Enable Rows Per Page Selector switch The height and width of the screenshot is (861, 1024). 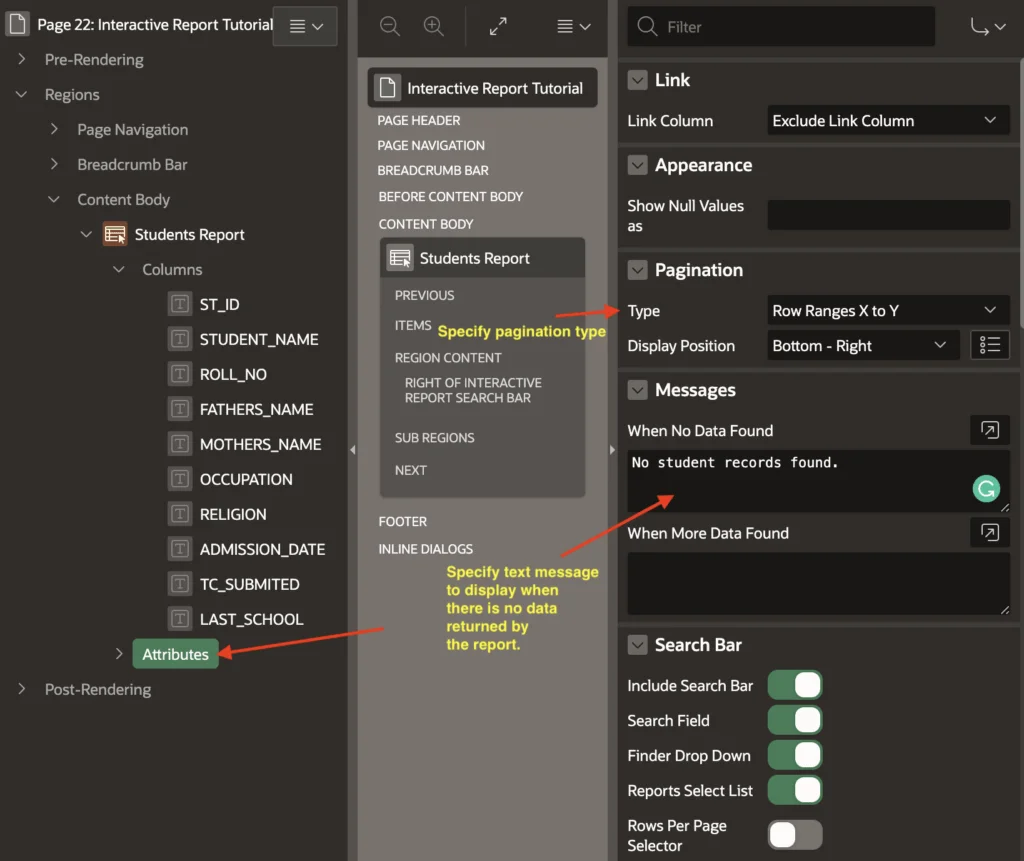[x=795, y=835]
